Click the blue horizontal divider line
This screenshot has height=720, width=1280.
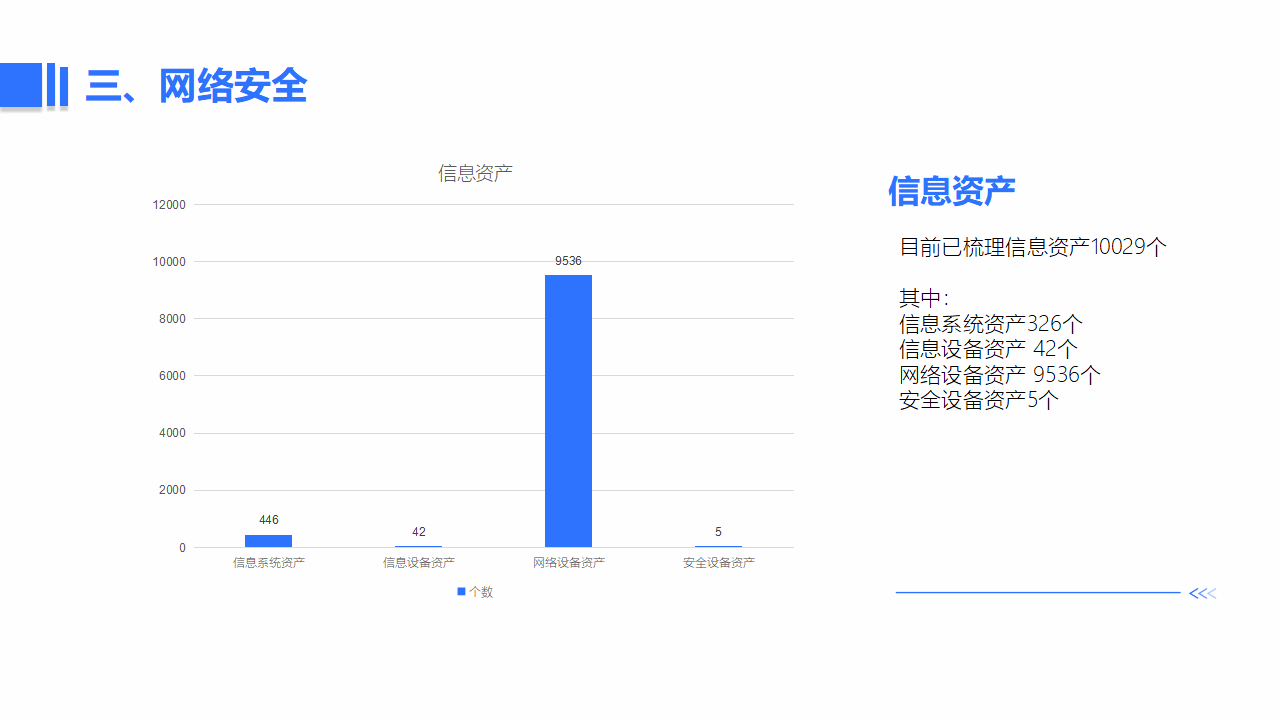1038,593
